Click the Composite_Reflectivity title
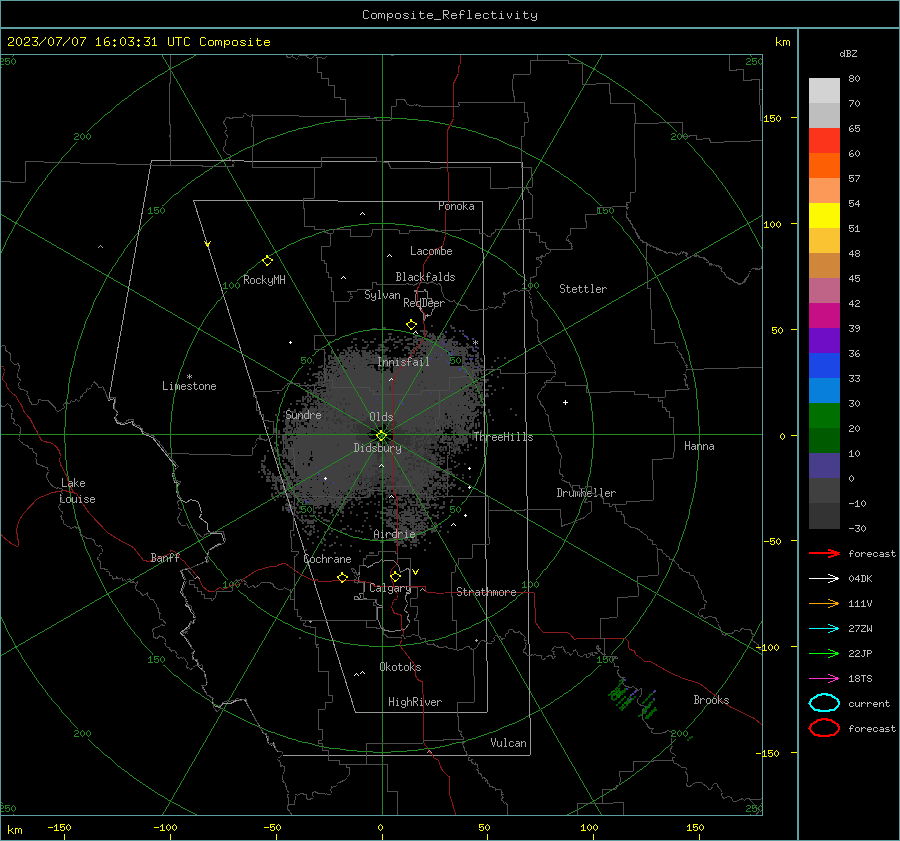 click(450, 15)
